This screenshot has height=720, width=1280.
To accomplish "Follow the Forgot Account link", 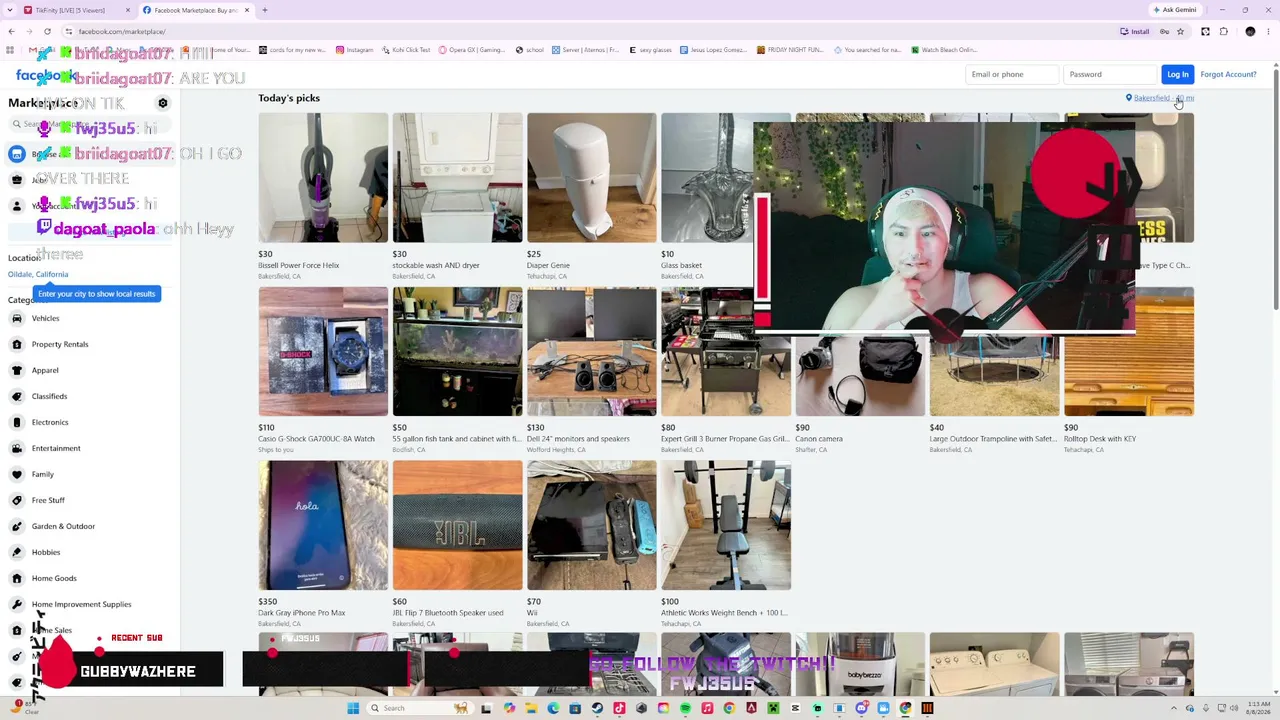I will point(1228,74).
